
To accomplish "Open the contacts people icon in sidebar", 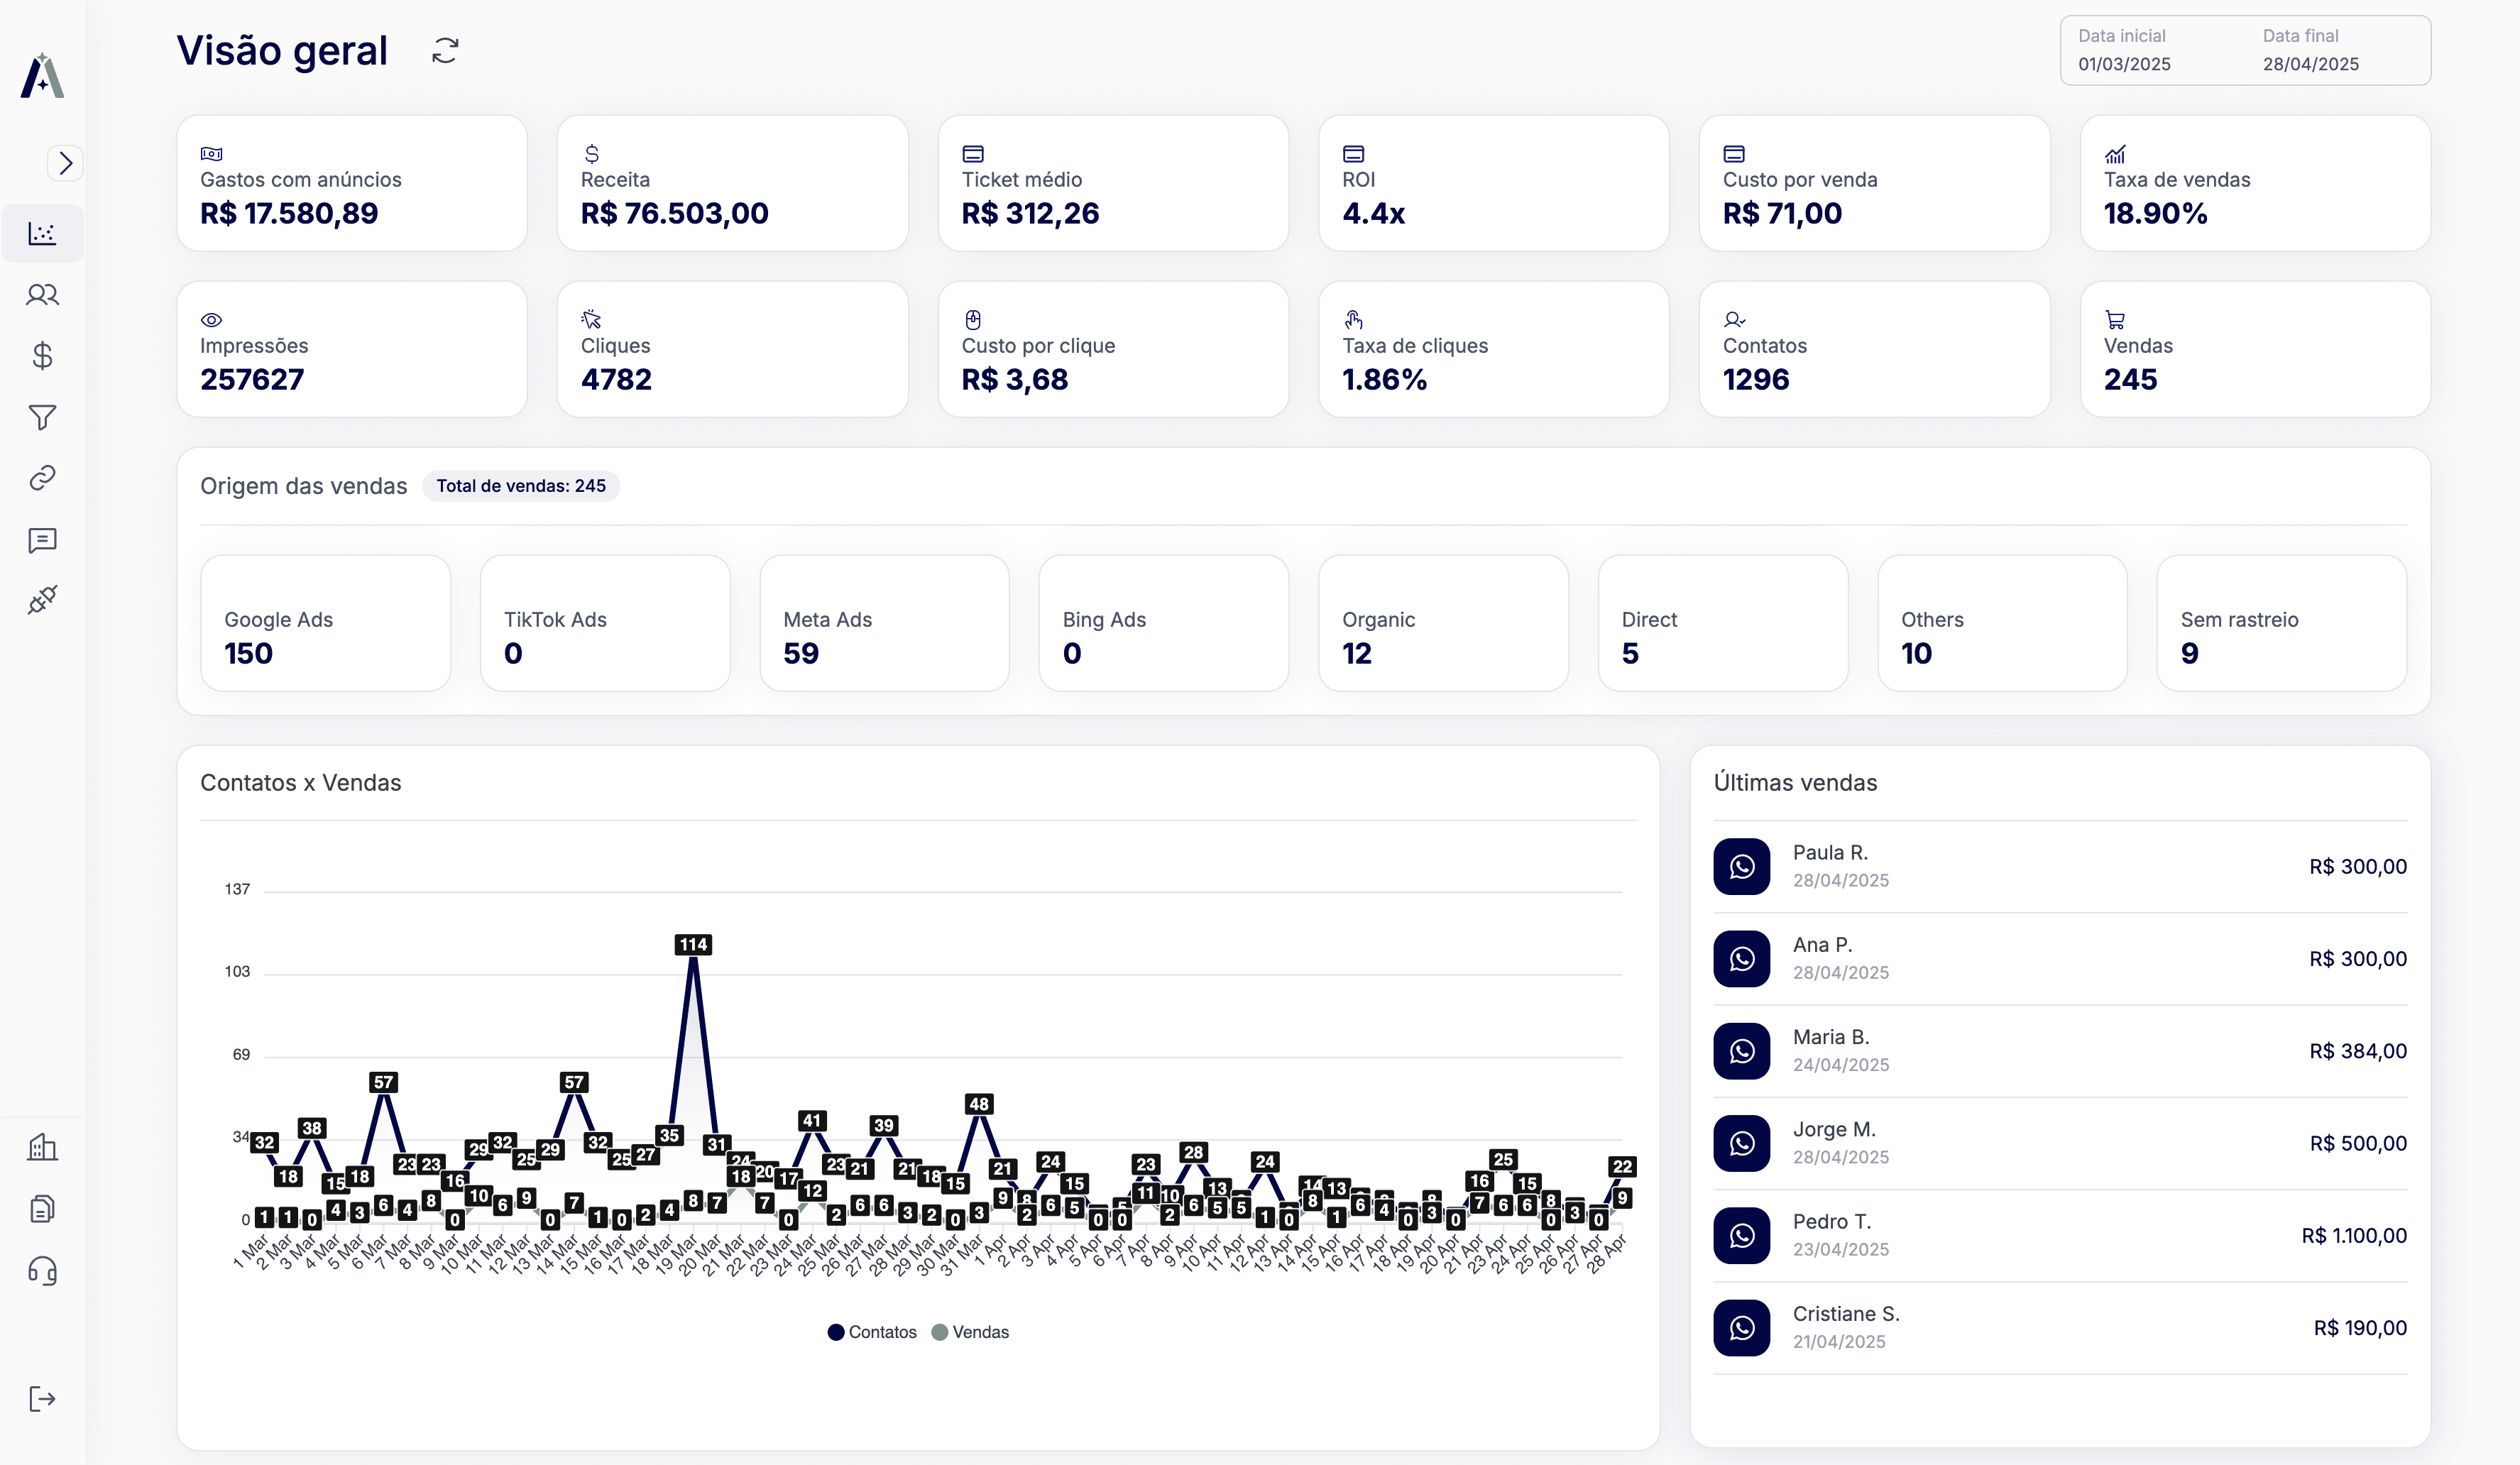I will pyautogui.click(x=42, y=295).
